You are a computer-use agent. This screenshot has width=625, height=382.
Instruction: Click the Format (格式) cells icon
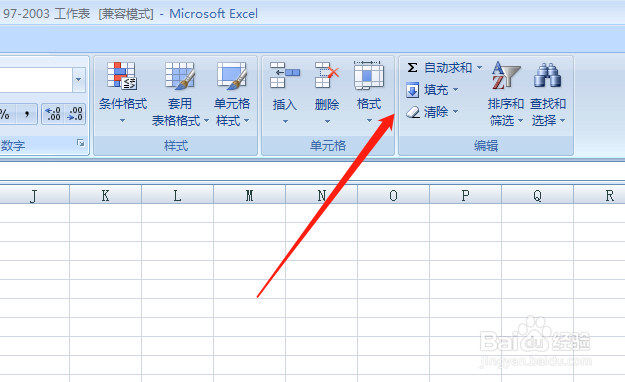(369, 75)
